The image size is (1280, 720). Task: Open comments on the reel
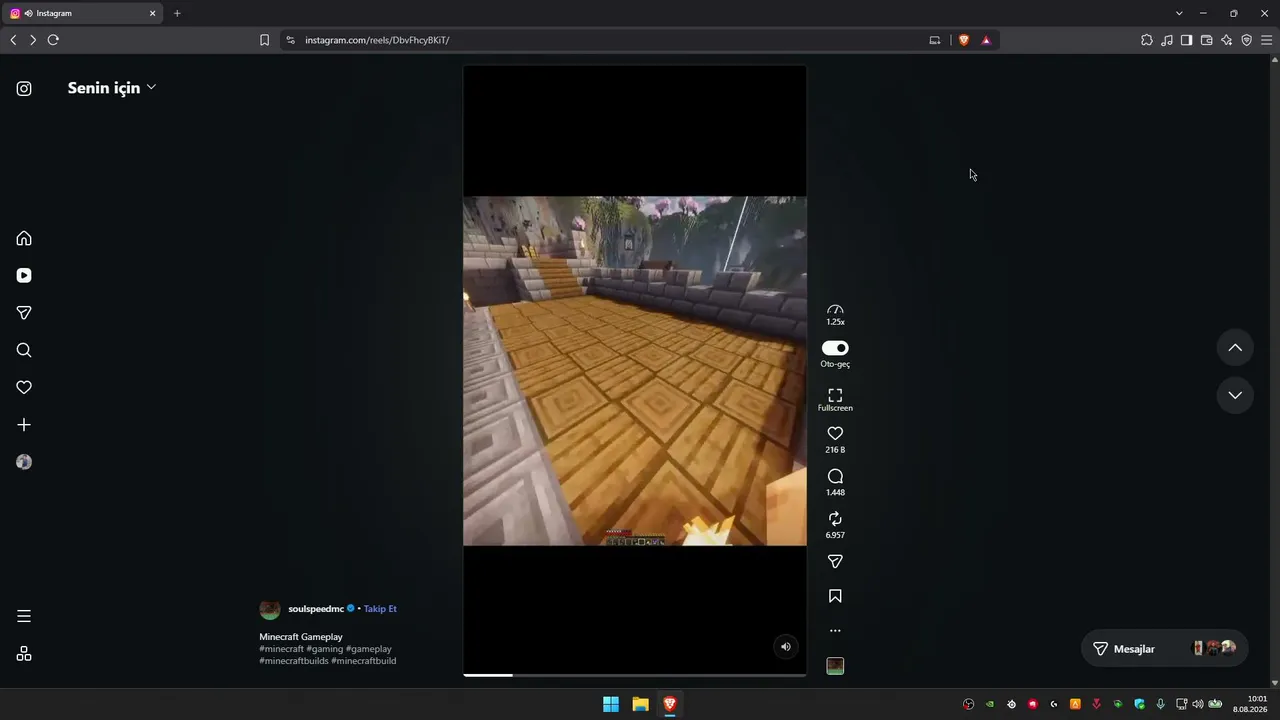[835, 476]
